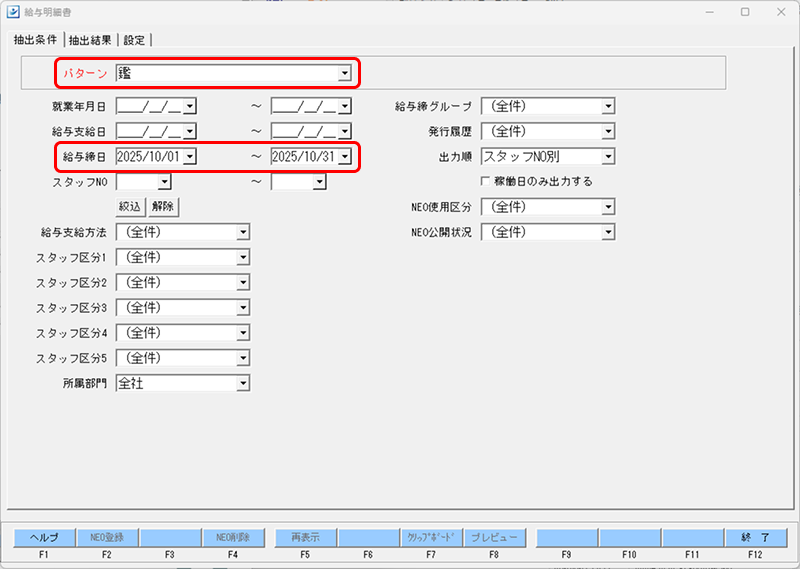800x569 pixels.
Task: Open the スタッフ区分5 dropdown
Action: point(243,358)
